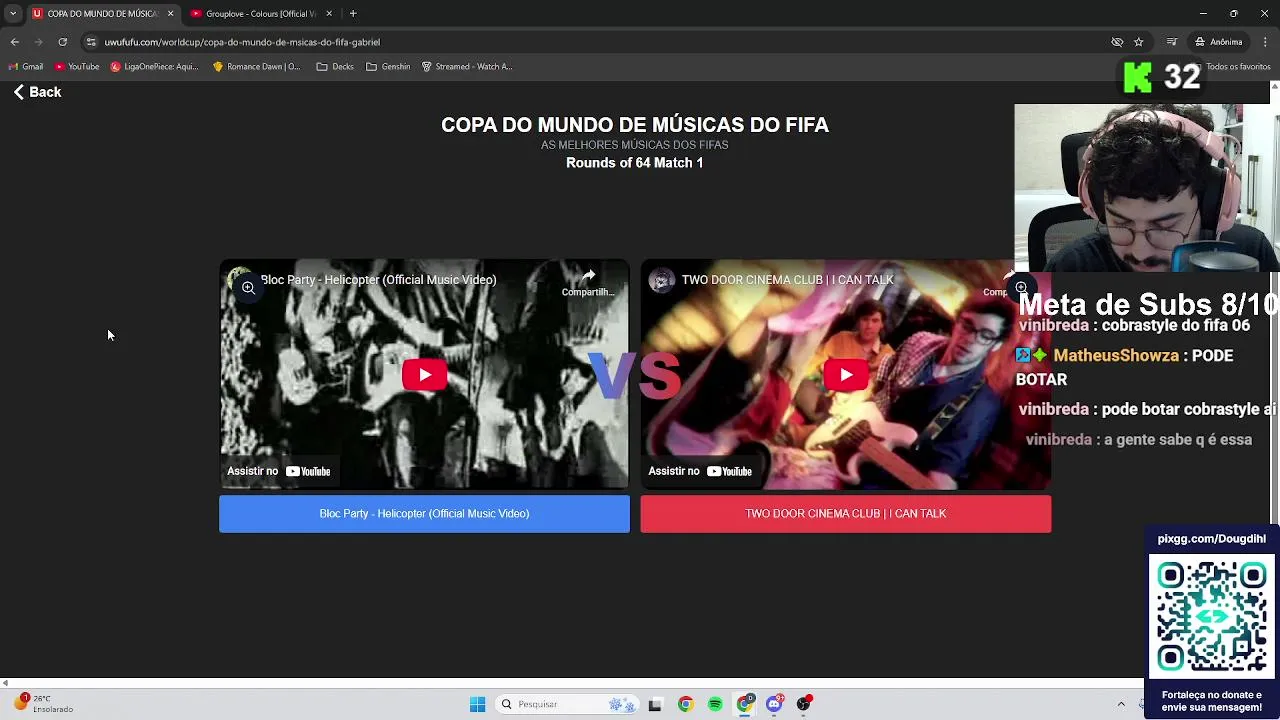Open the Windows Start menu
Viewport: 1280px width, 720px height.
[x=478, y=704]
